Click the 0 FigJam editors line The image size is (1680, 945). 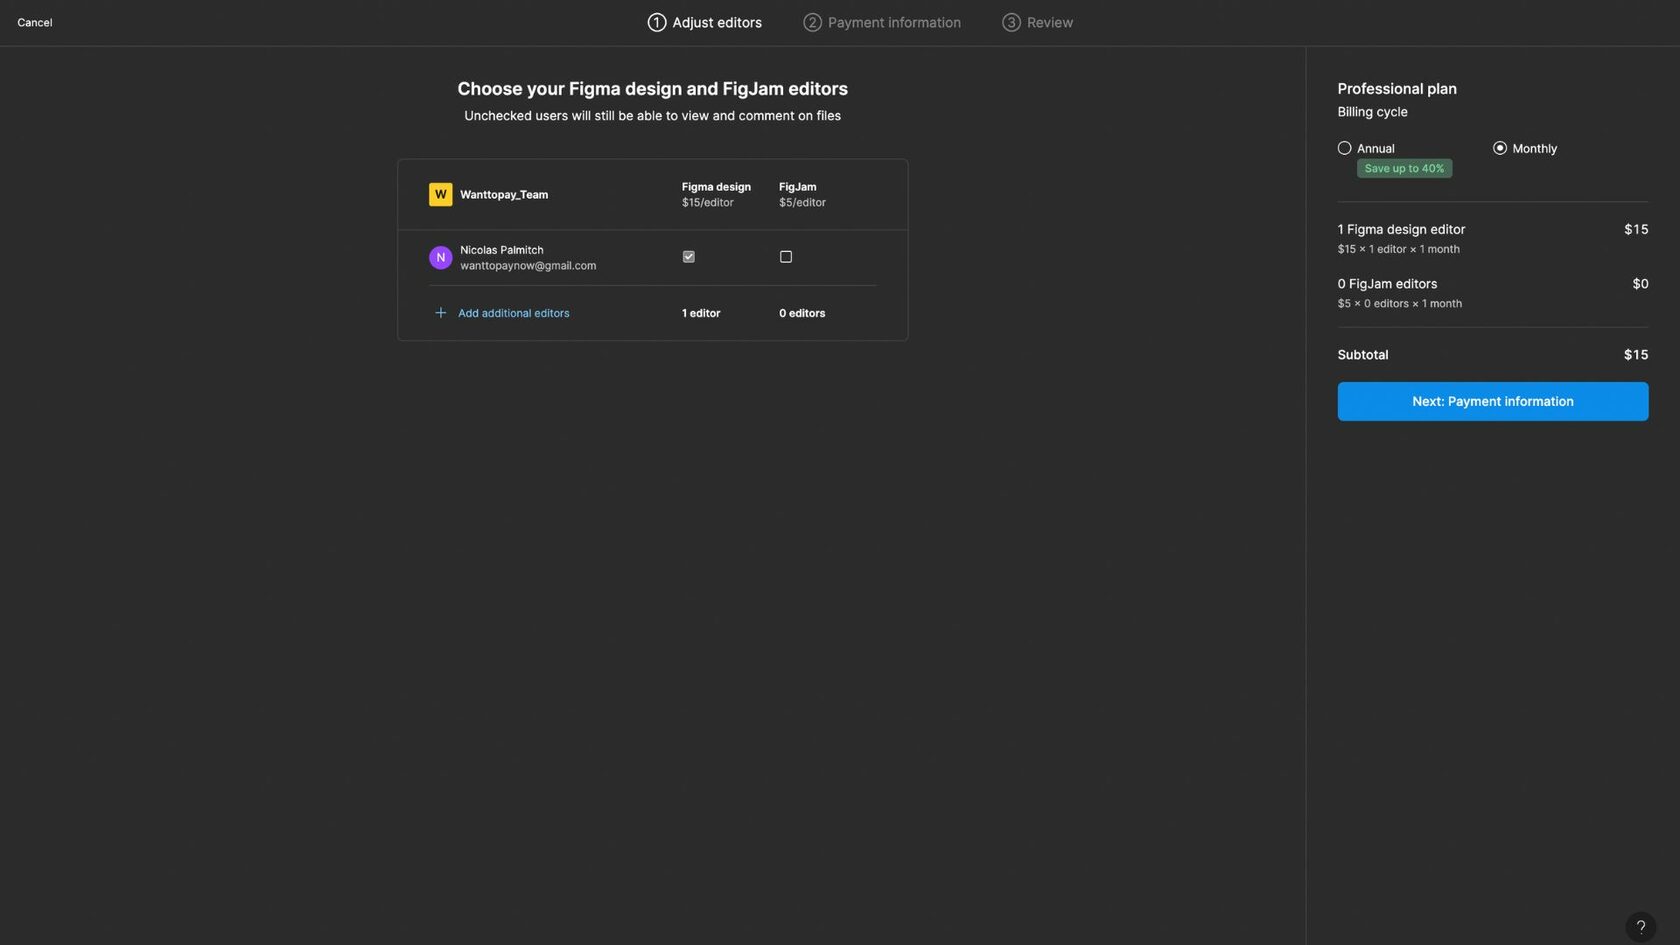1387,284
